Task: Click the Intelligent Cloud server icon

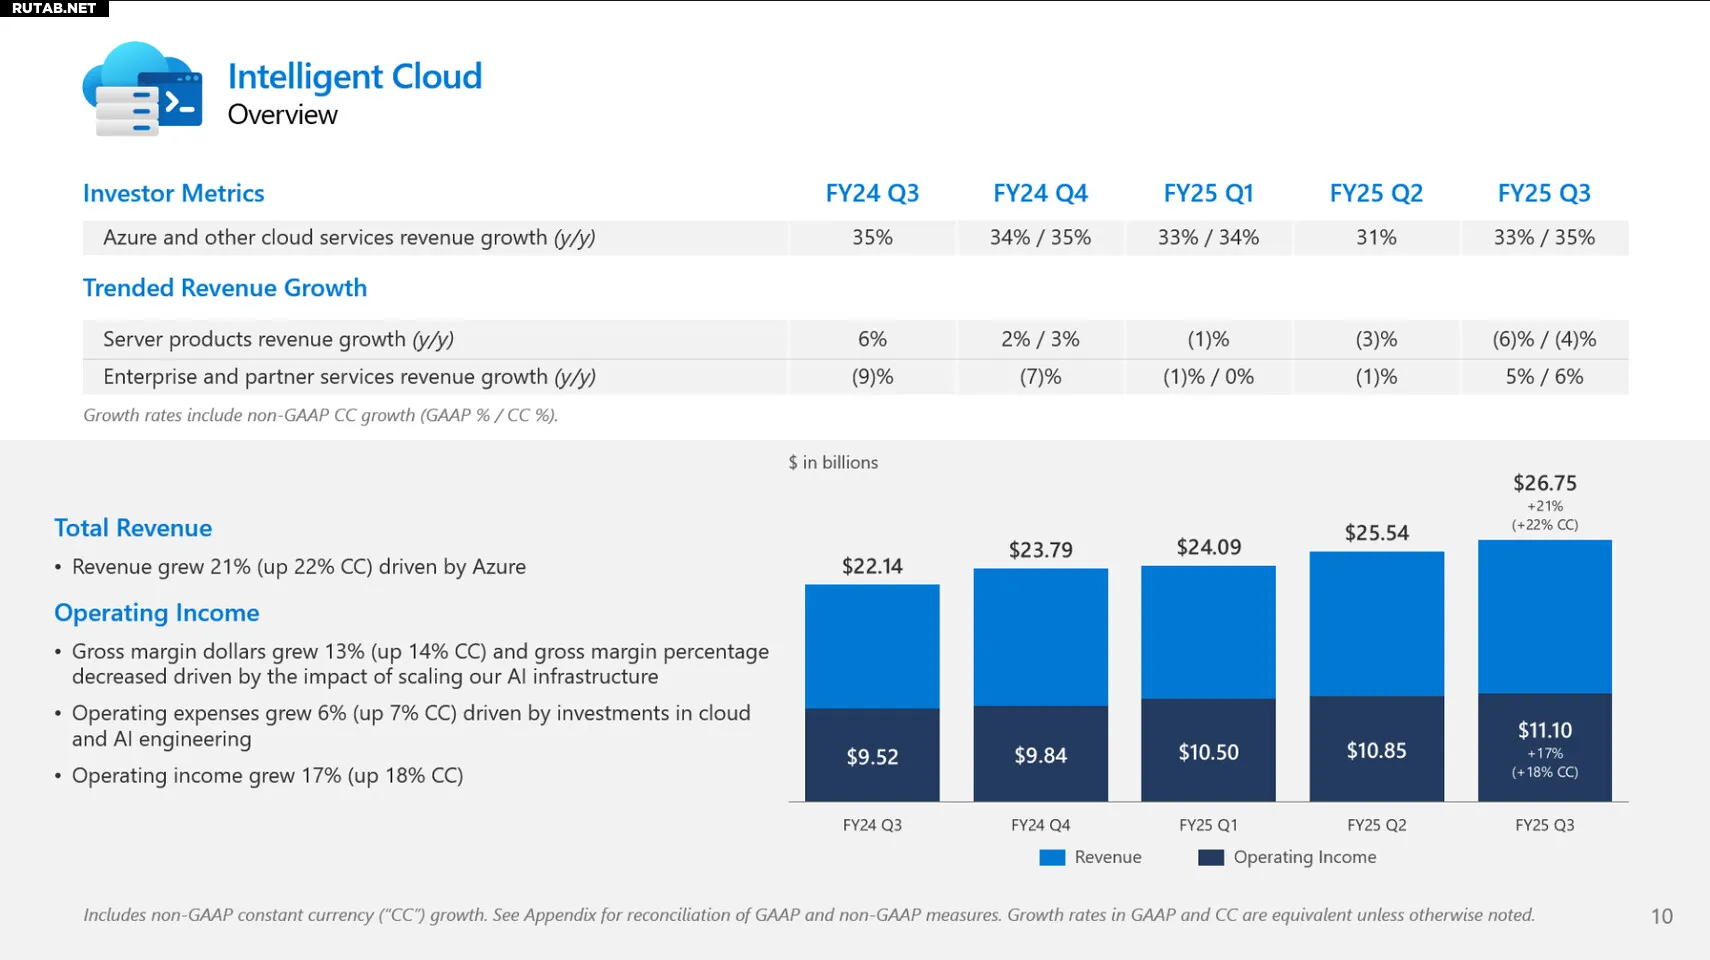Action: [143, 89]
